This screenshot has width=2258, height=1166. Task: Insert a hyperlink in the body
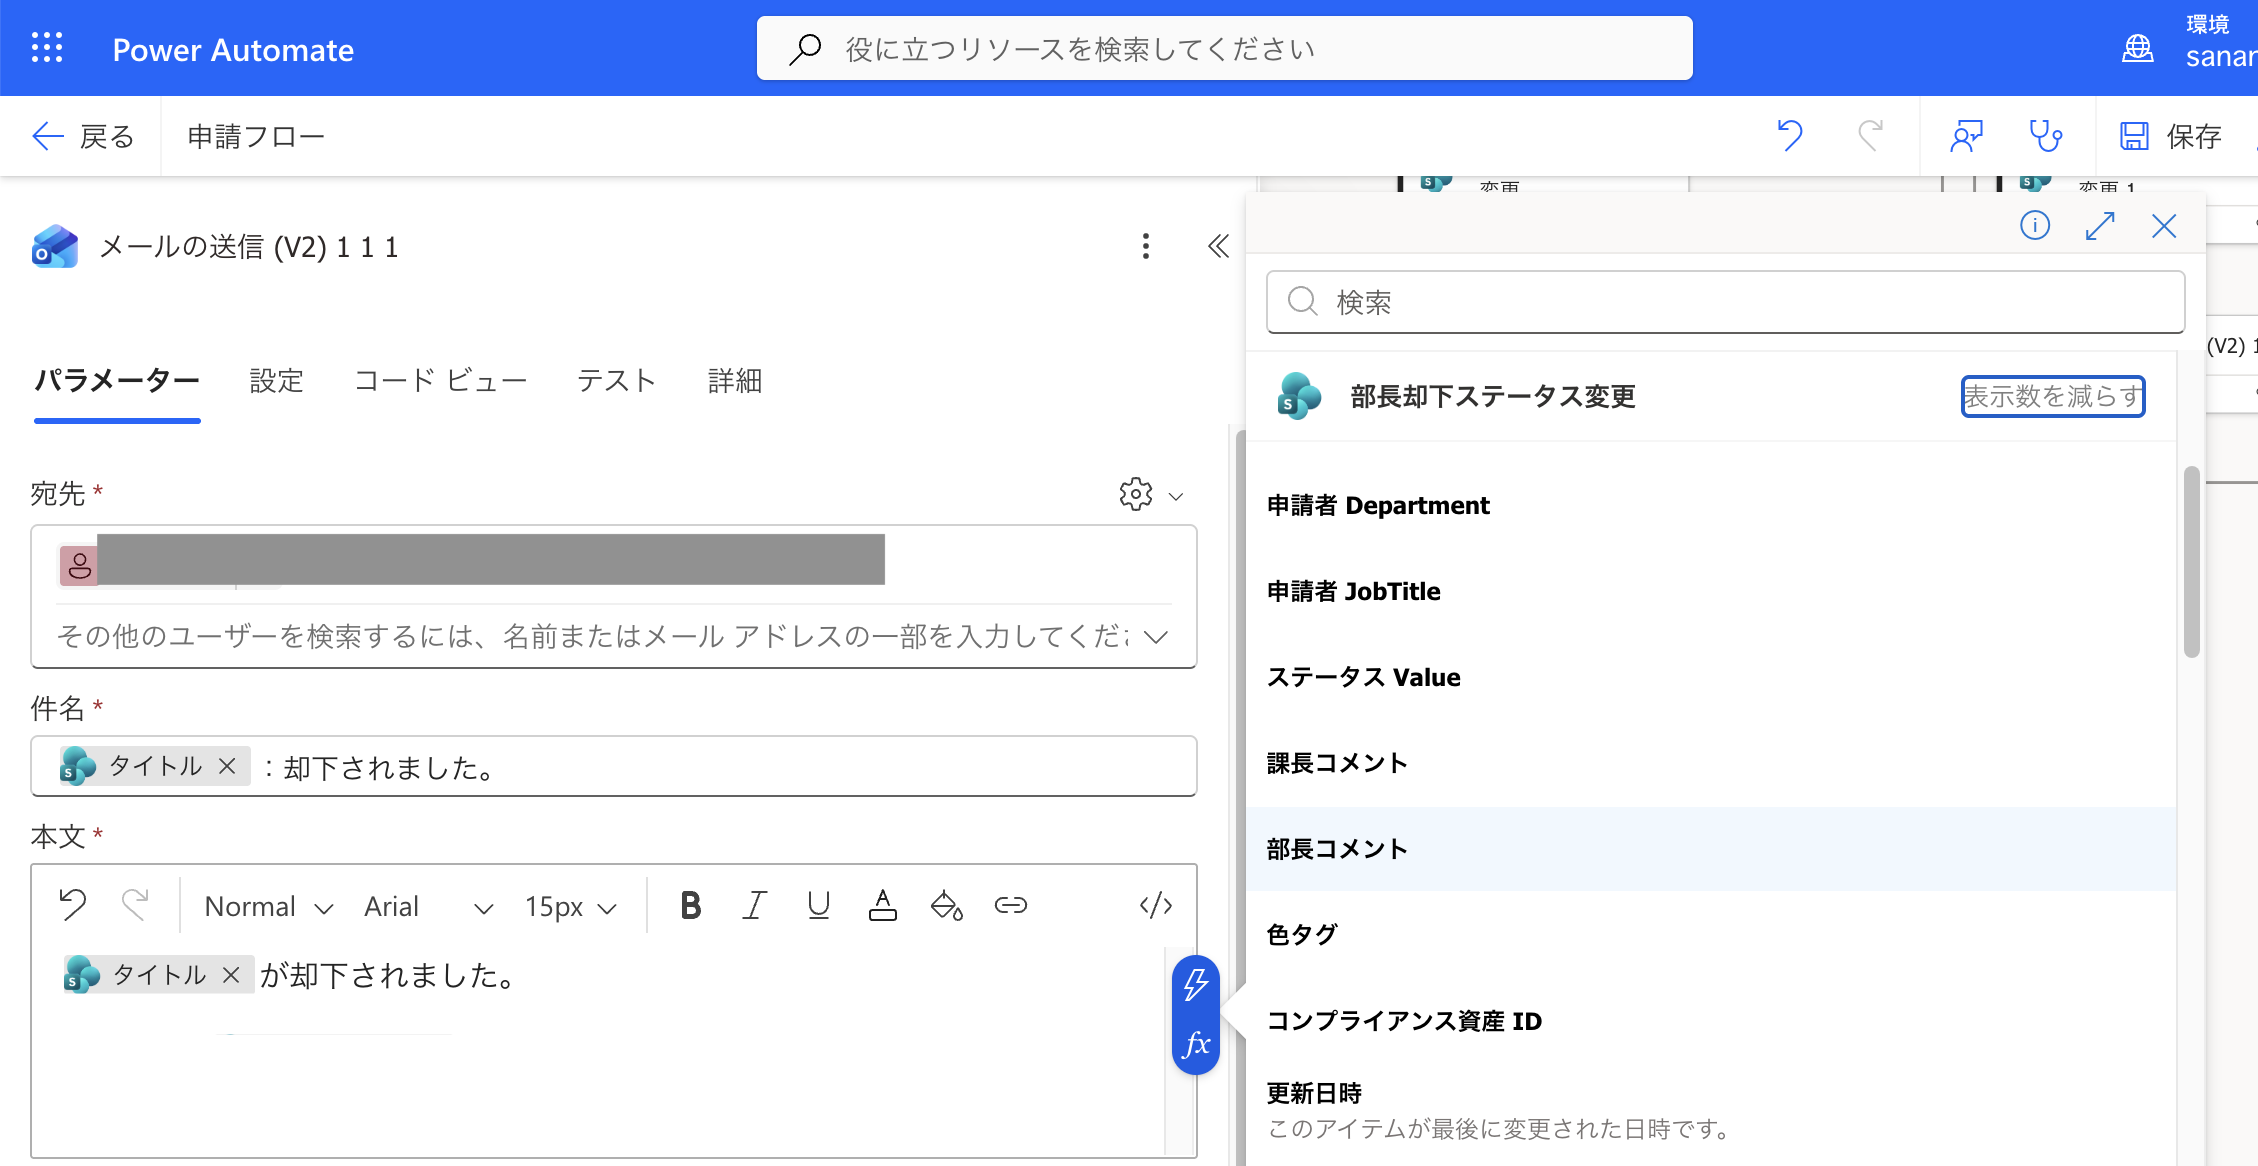(x=1011, y=905)
